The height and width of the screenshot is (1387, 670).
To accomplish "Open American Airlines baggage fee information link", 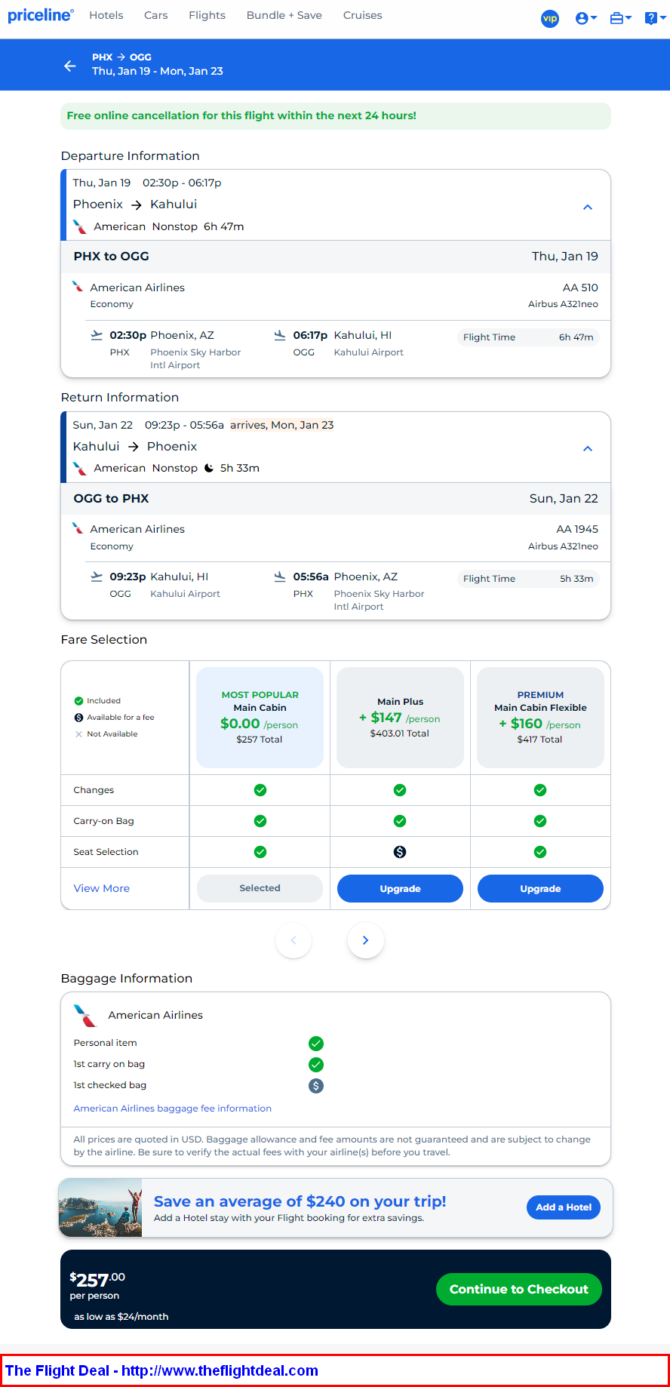I will (173, 1108).
